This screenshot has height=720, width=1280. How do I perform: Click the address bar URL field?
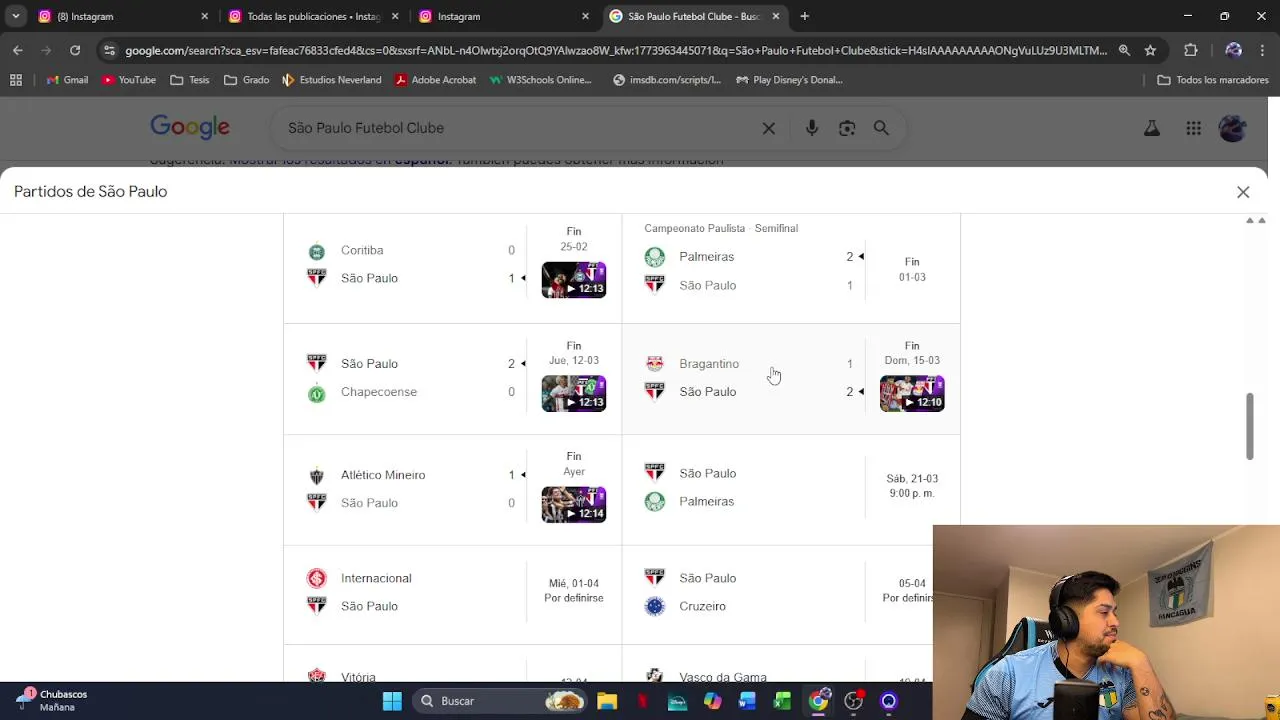point(615,50)
